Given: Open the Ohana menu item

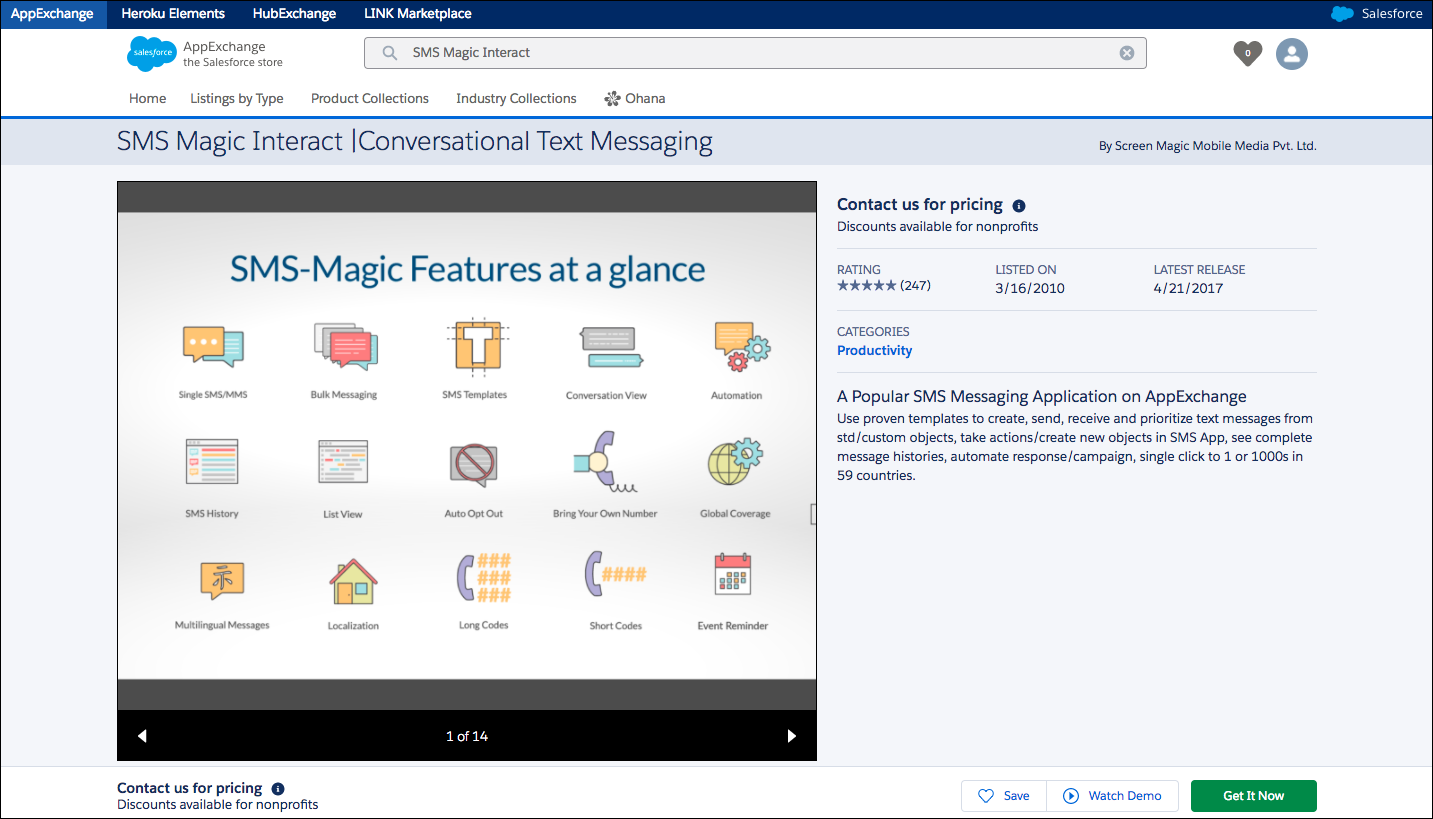Looking at the screenshot, I should (635, 99).
